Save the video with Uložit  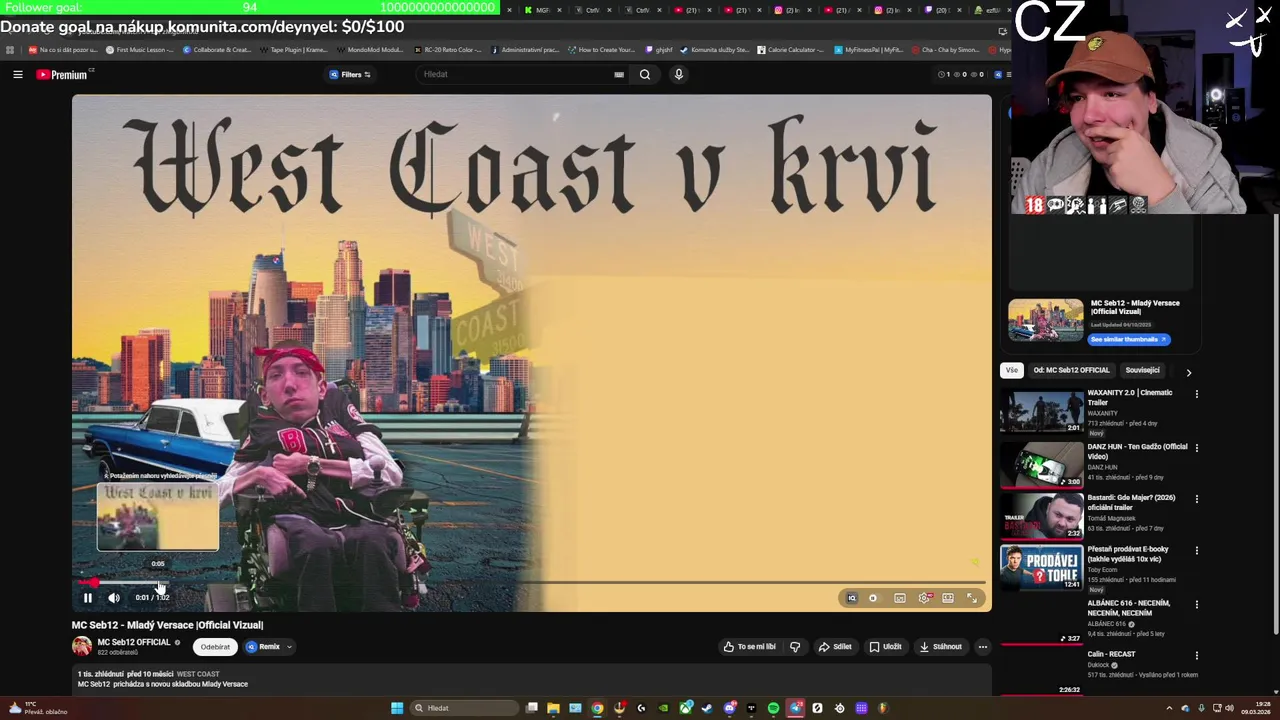(x=885, y=647)
